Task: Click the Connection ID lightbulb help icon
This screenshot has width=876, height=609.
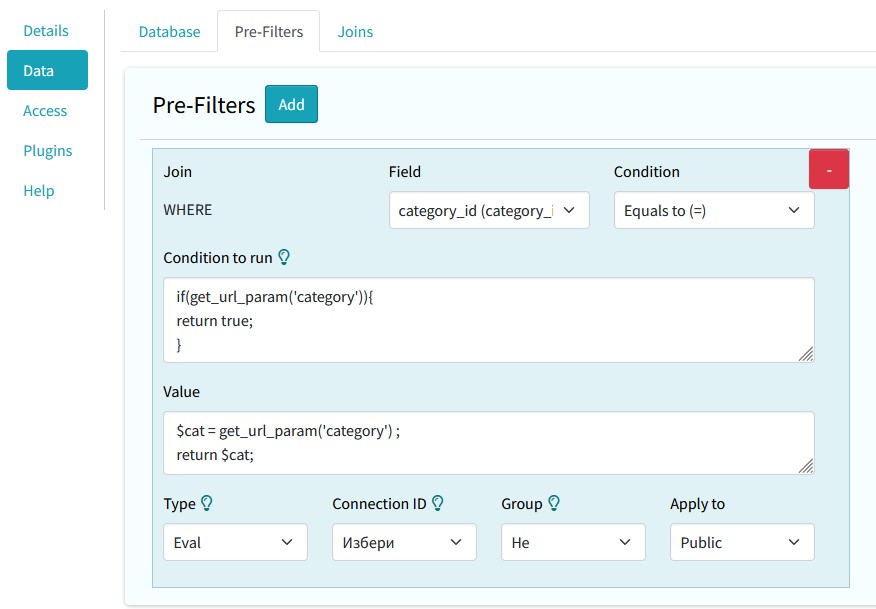Action: coord(437,504)
